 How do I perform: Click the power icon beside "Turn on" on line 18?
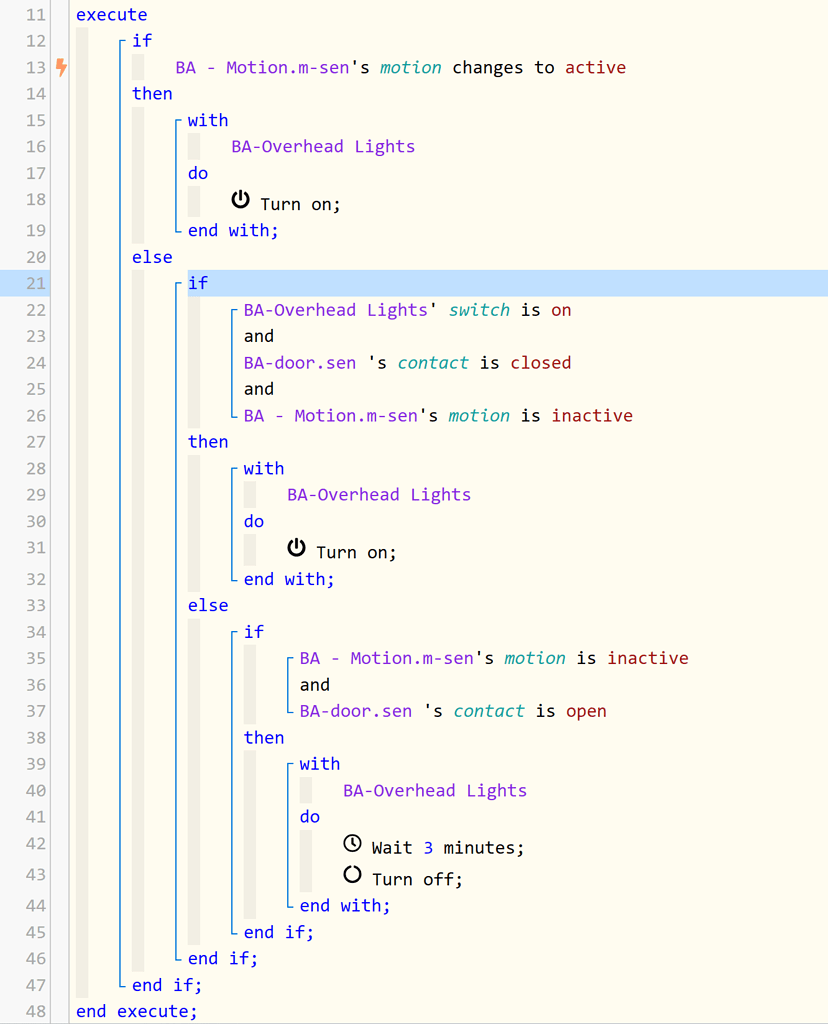click(240, 199)
